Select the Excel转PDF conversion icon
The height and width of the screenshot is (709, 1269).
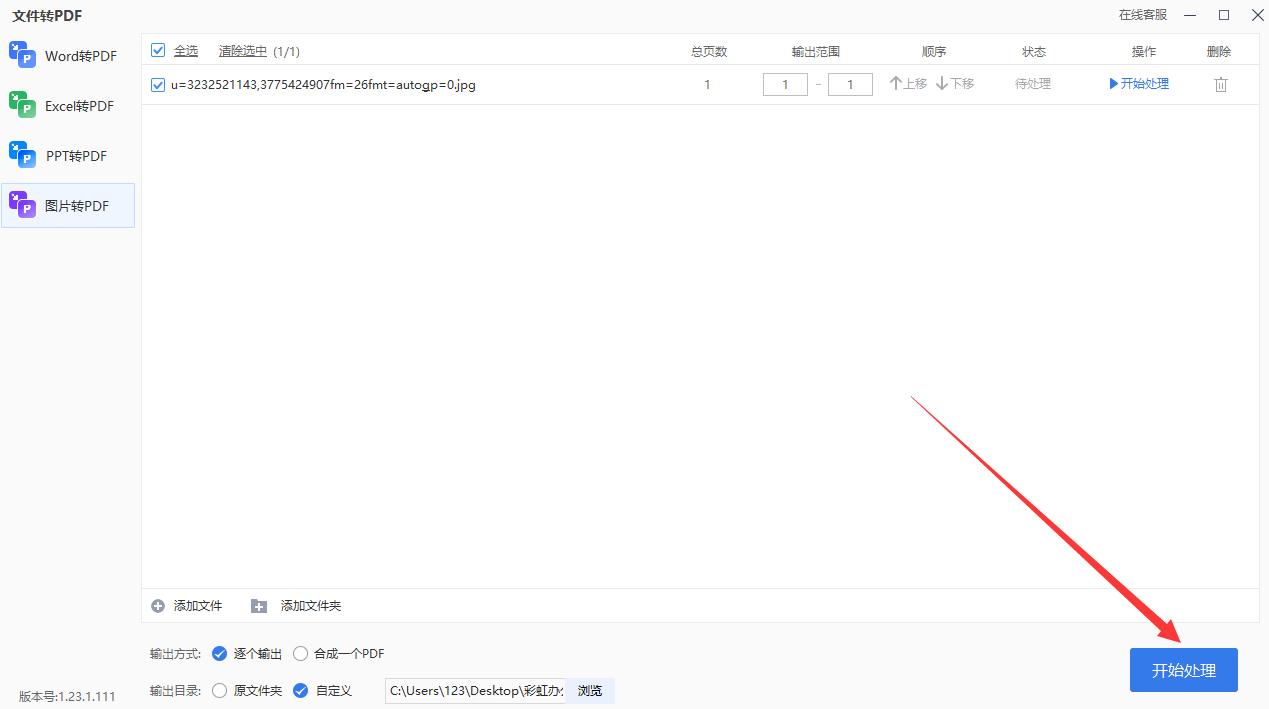click(x=24, y=105)
